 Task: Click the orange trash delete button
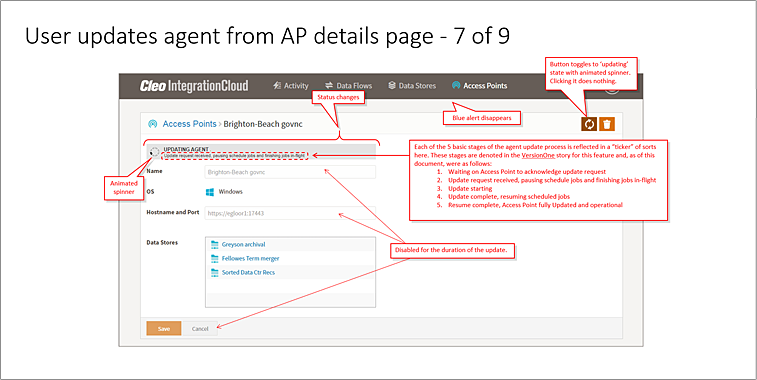click(x=607, y=124)
